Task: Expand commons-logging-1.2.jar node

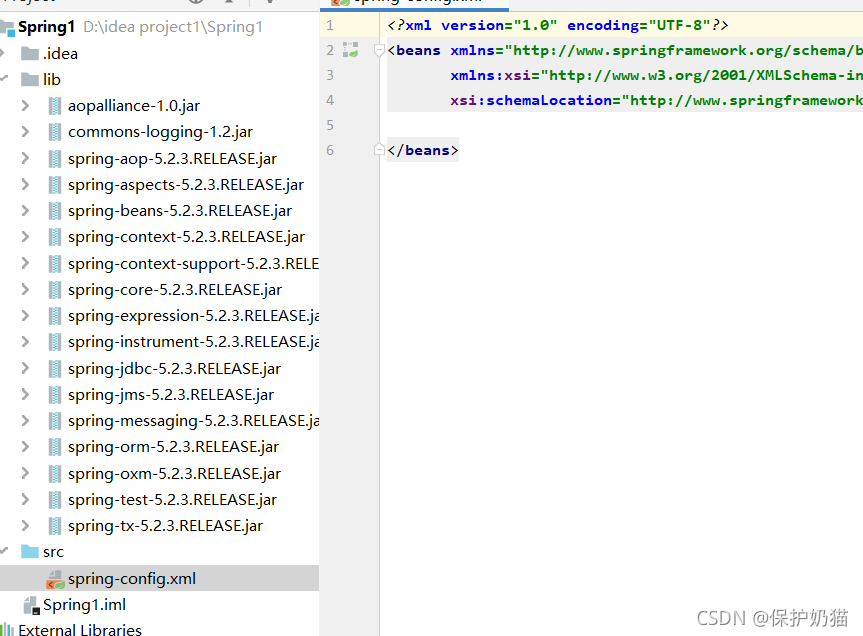Action: click(25, 131)
